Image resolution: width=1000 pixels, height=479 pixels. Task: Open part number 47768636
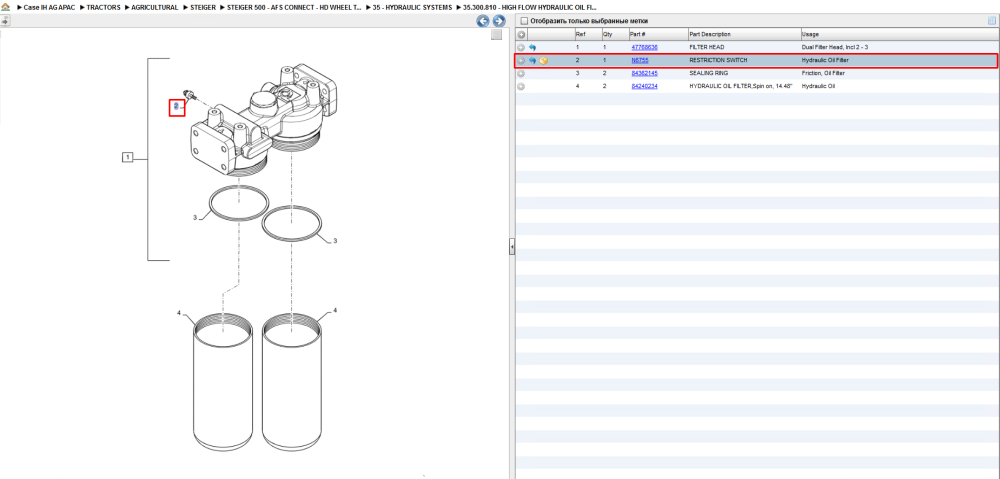click(x=644, y=48)
